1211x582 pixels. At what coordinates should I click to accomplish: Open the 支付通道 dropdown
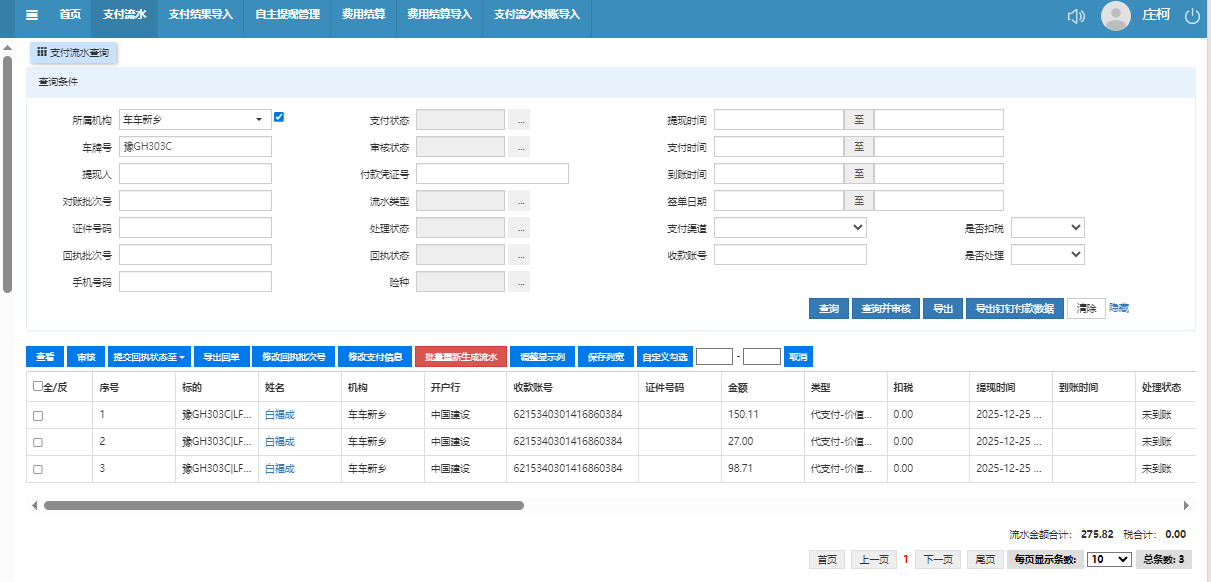pyautogui.click(x=790, y=228)
